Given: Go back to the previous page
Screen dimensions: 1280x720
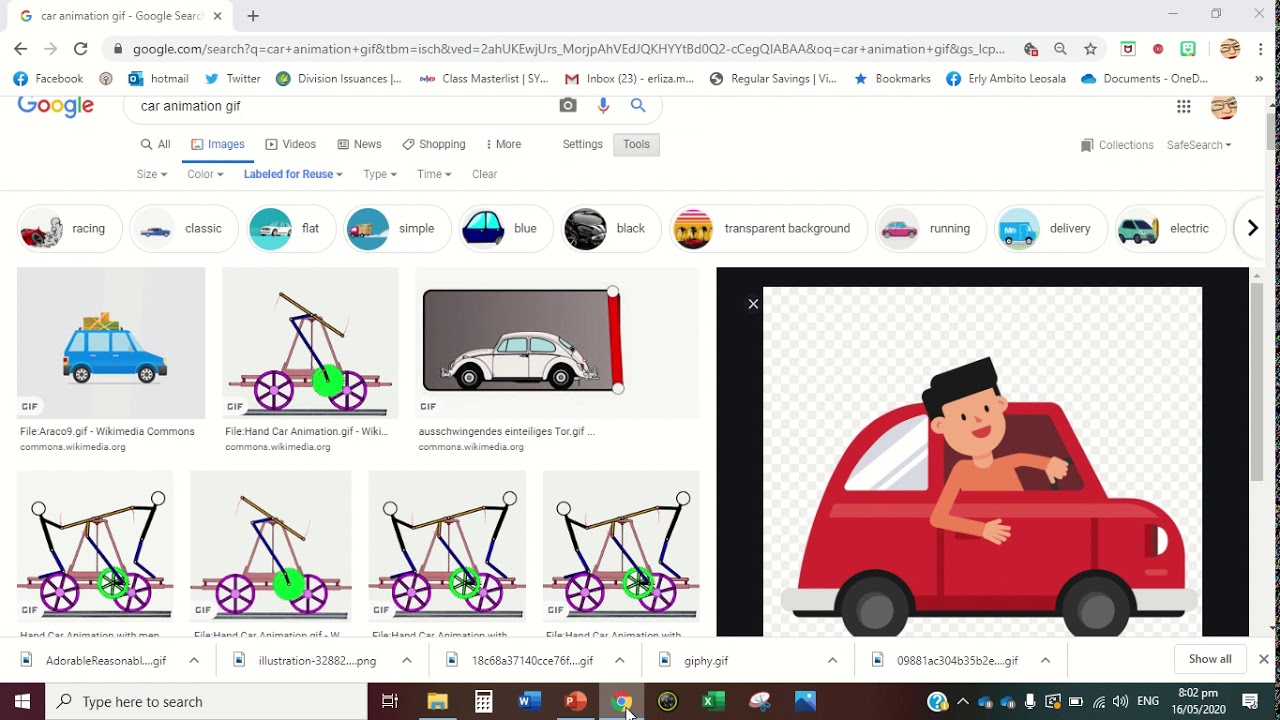Looking at the screenshot, I should 21,49.
